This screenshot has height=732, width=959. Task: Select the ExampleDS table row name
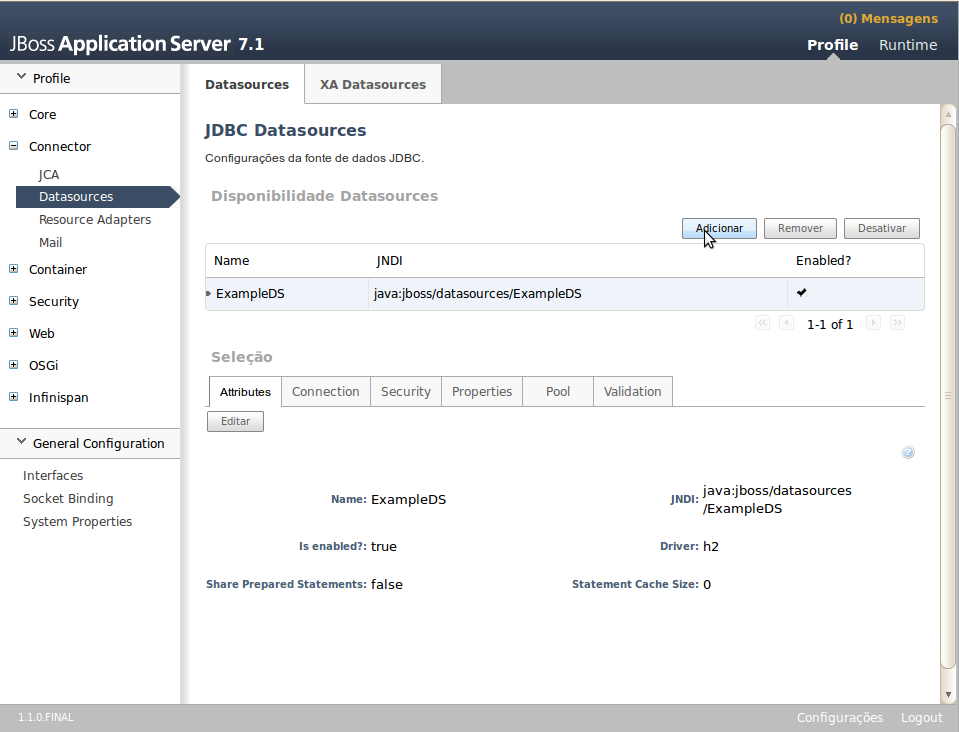250,294
